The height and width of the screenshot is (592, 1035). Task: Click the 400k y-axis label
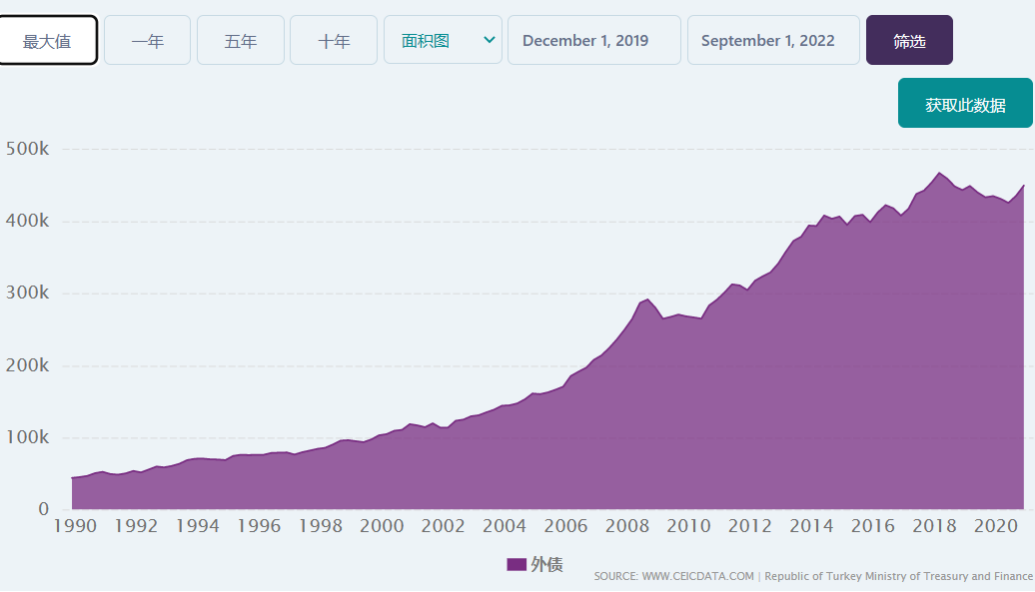pos(27,221)
